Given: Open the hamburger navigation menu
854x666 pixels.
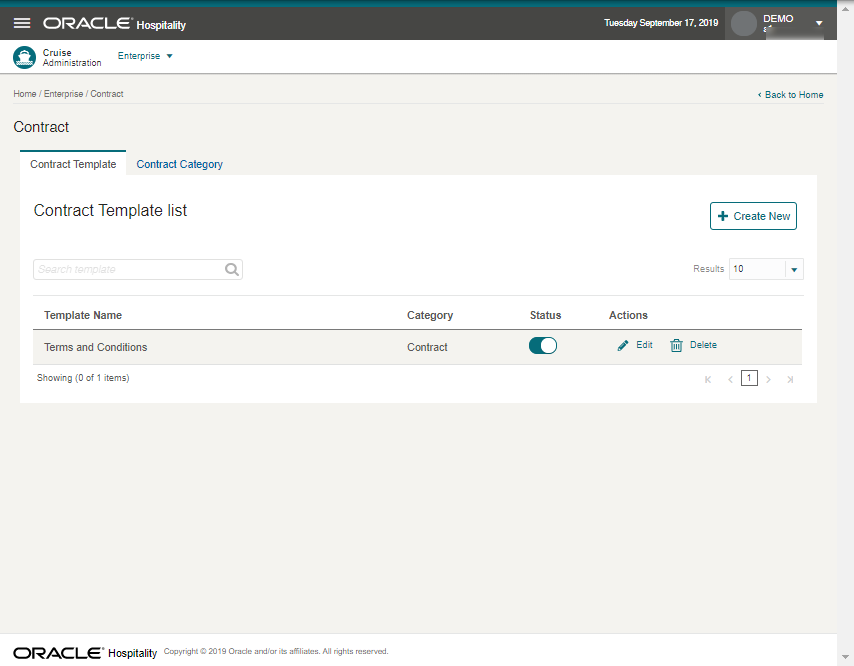Looking at the screenshot, I should tap(22, 23).
